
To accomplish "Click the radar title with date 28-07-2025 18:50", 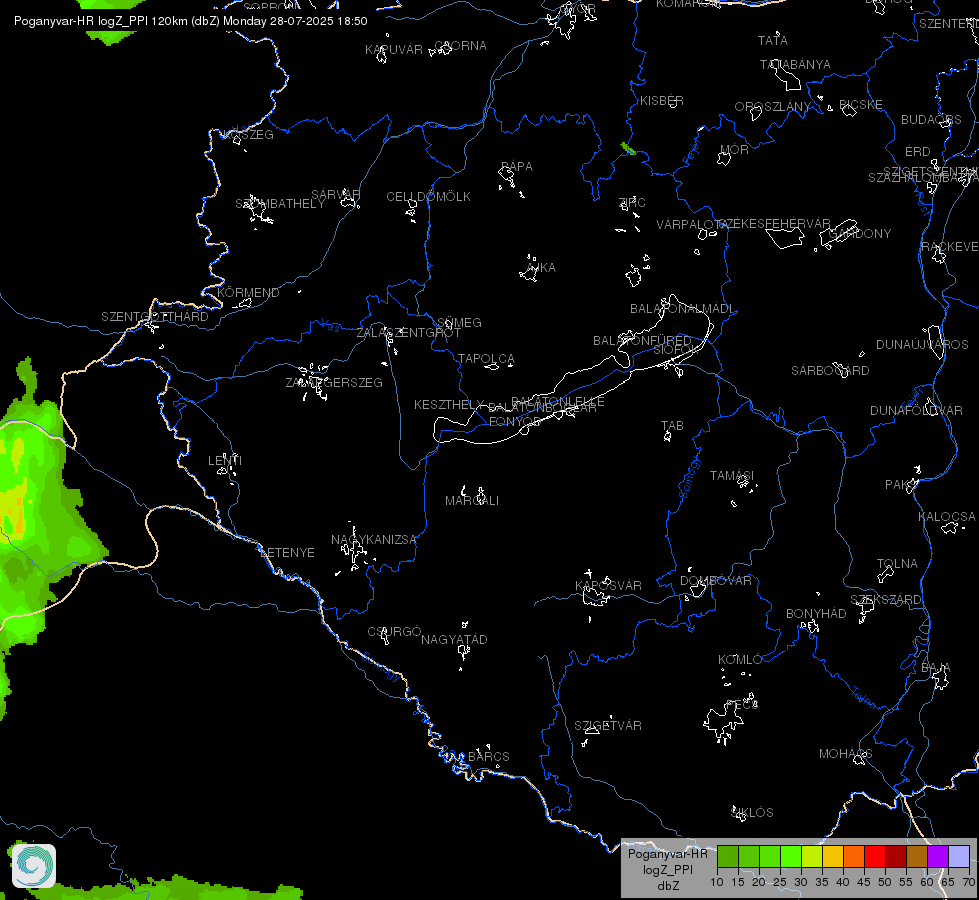I will [x=190, y=21].
